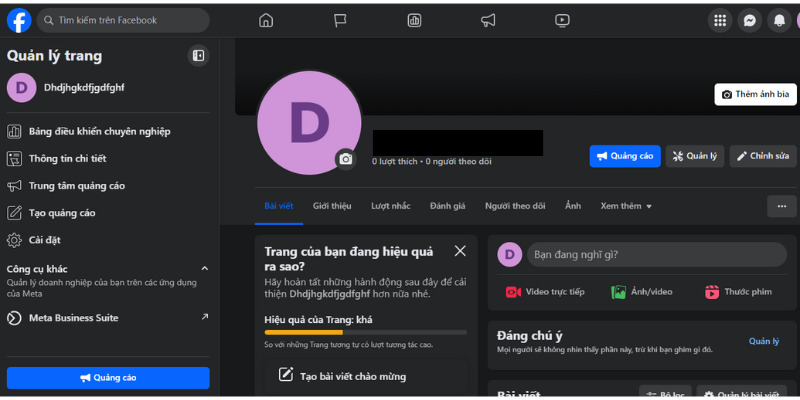800x400 pixels.
Task: Open the Watch video icon in the top bar
Action: pyautogui.click(x=562, y=20)
